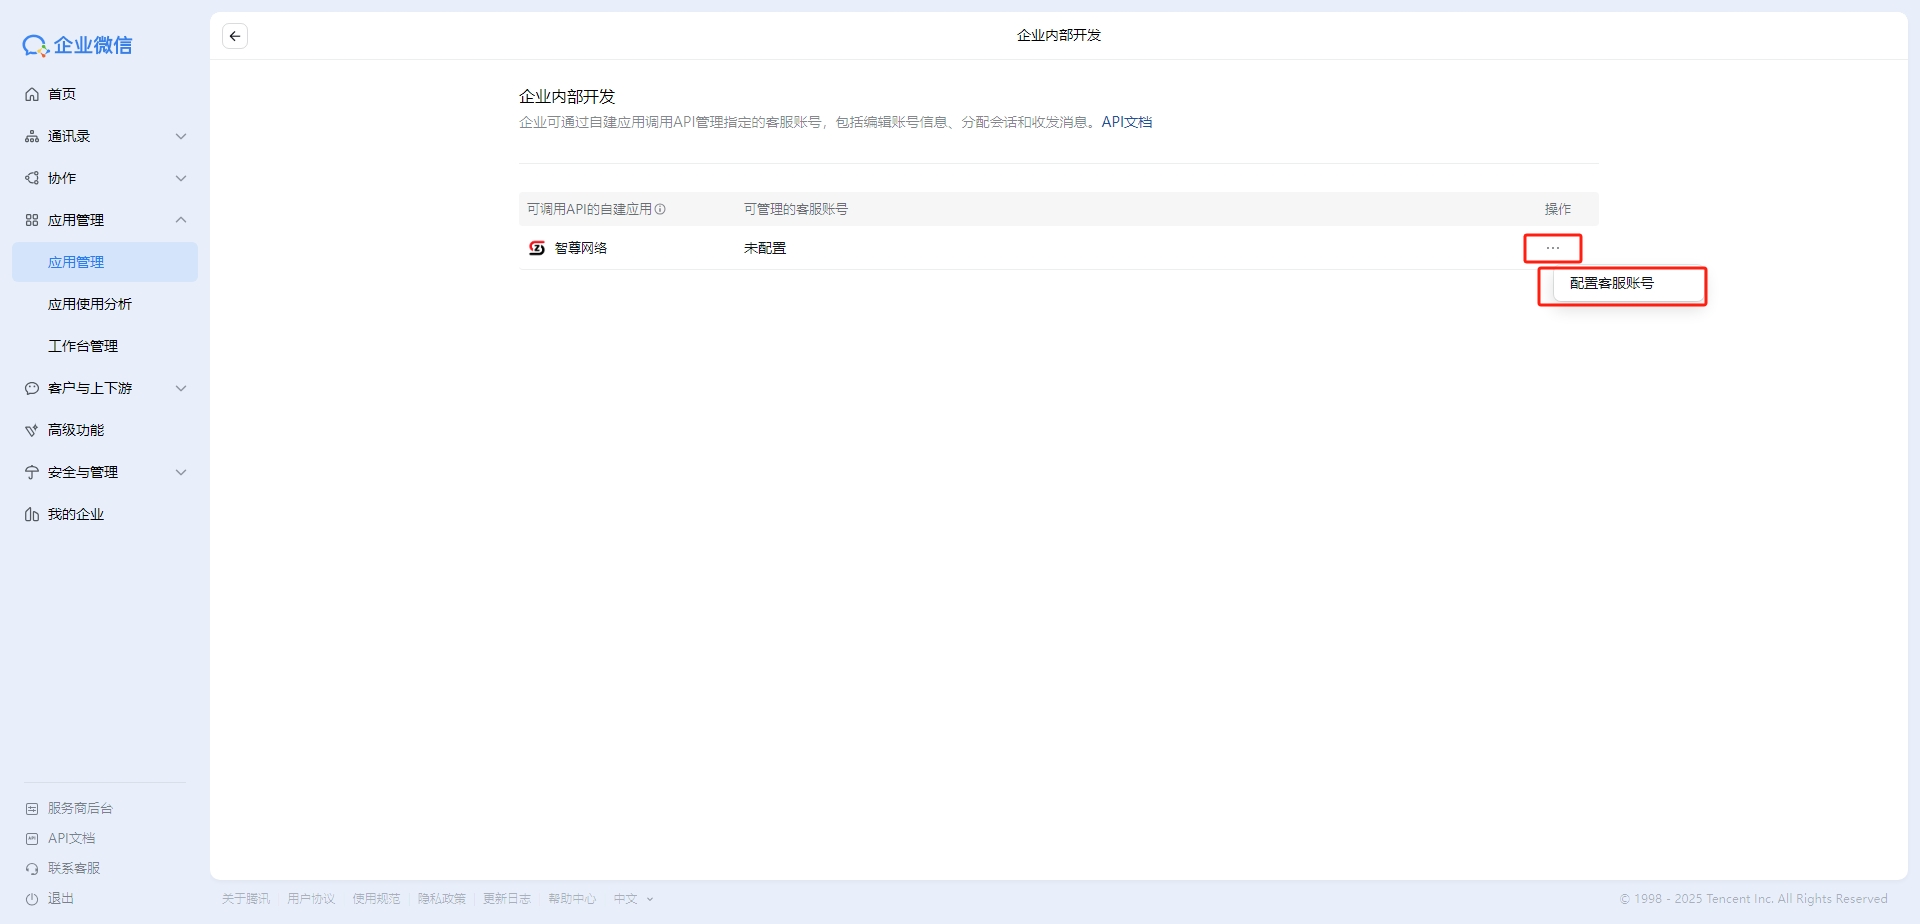This screenshot has height=924, width=1920.
Task: Open the 隐私政策 footer link
Action: [441, 899]
